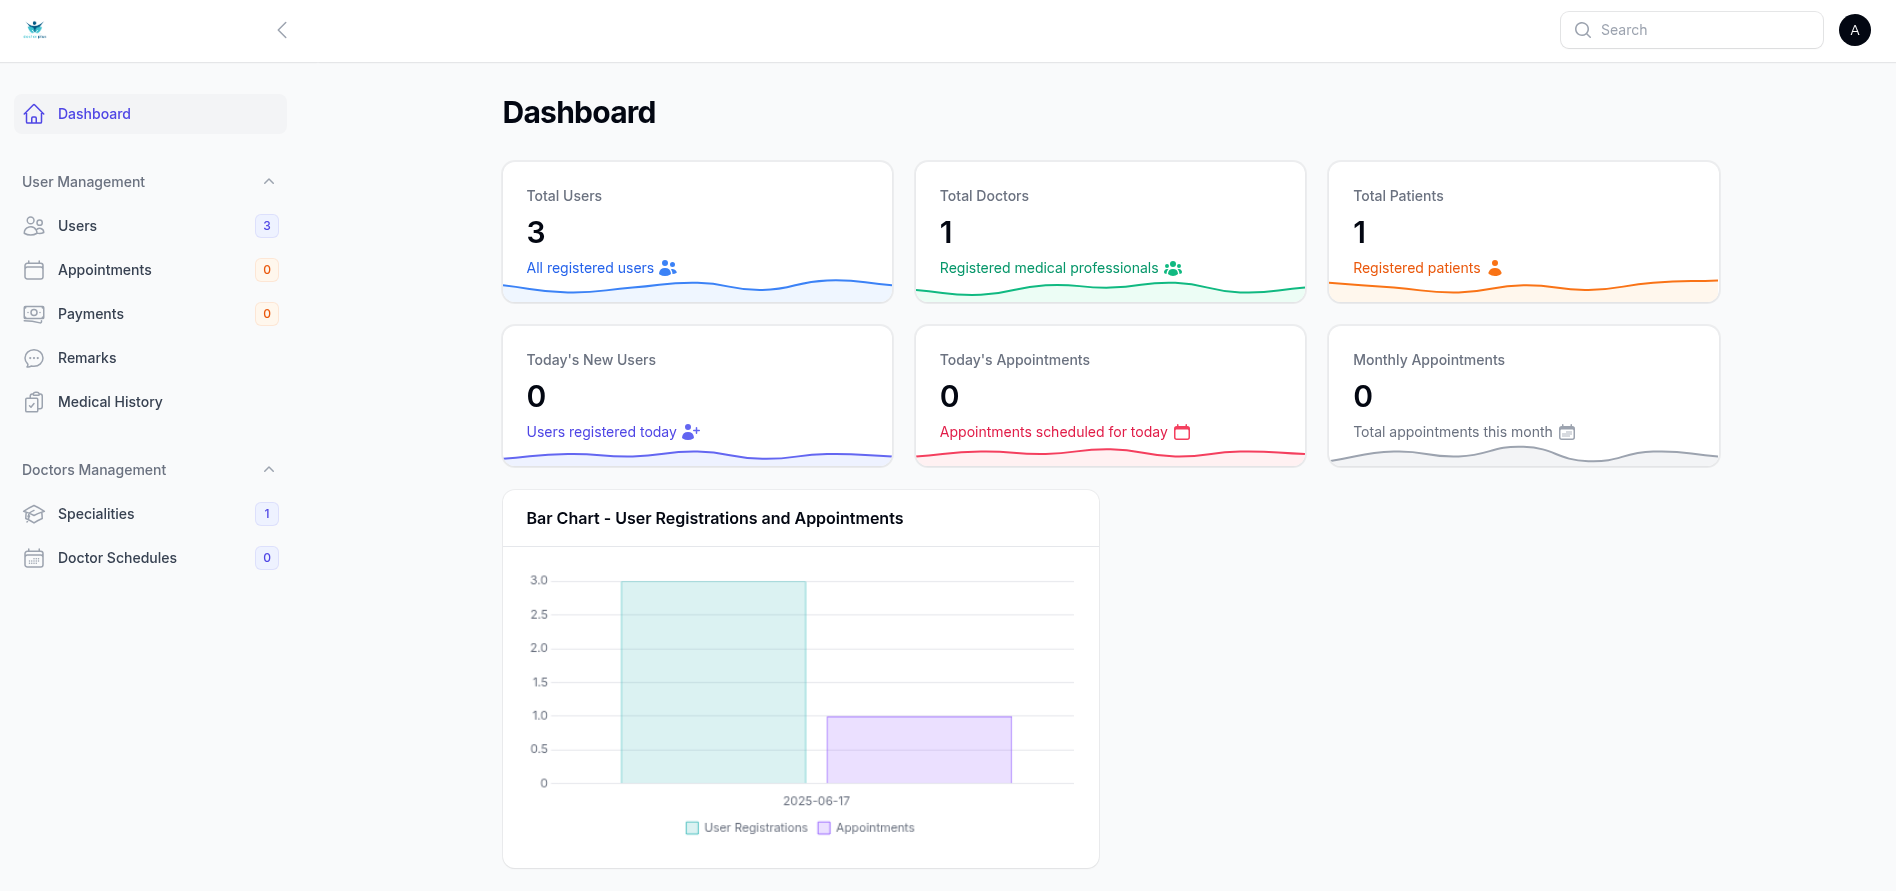The image size is (1896, 891).
Task: Click the Remarks chat bubble icon
Action: [34, 358]
